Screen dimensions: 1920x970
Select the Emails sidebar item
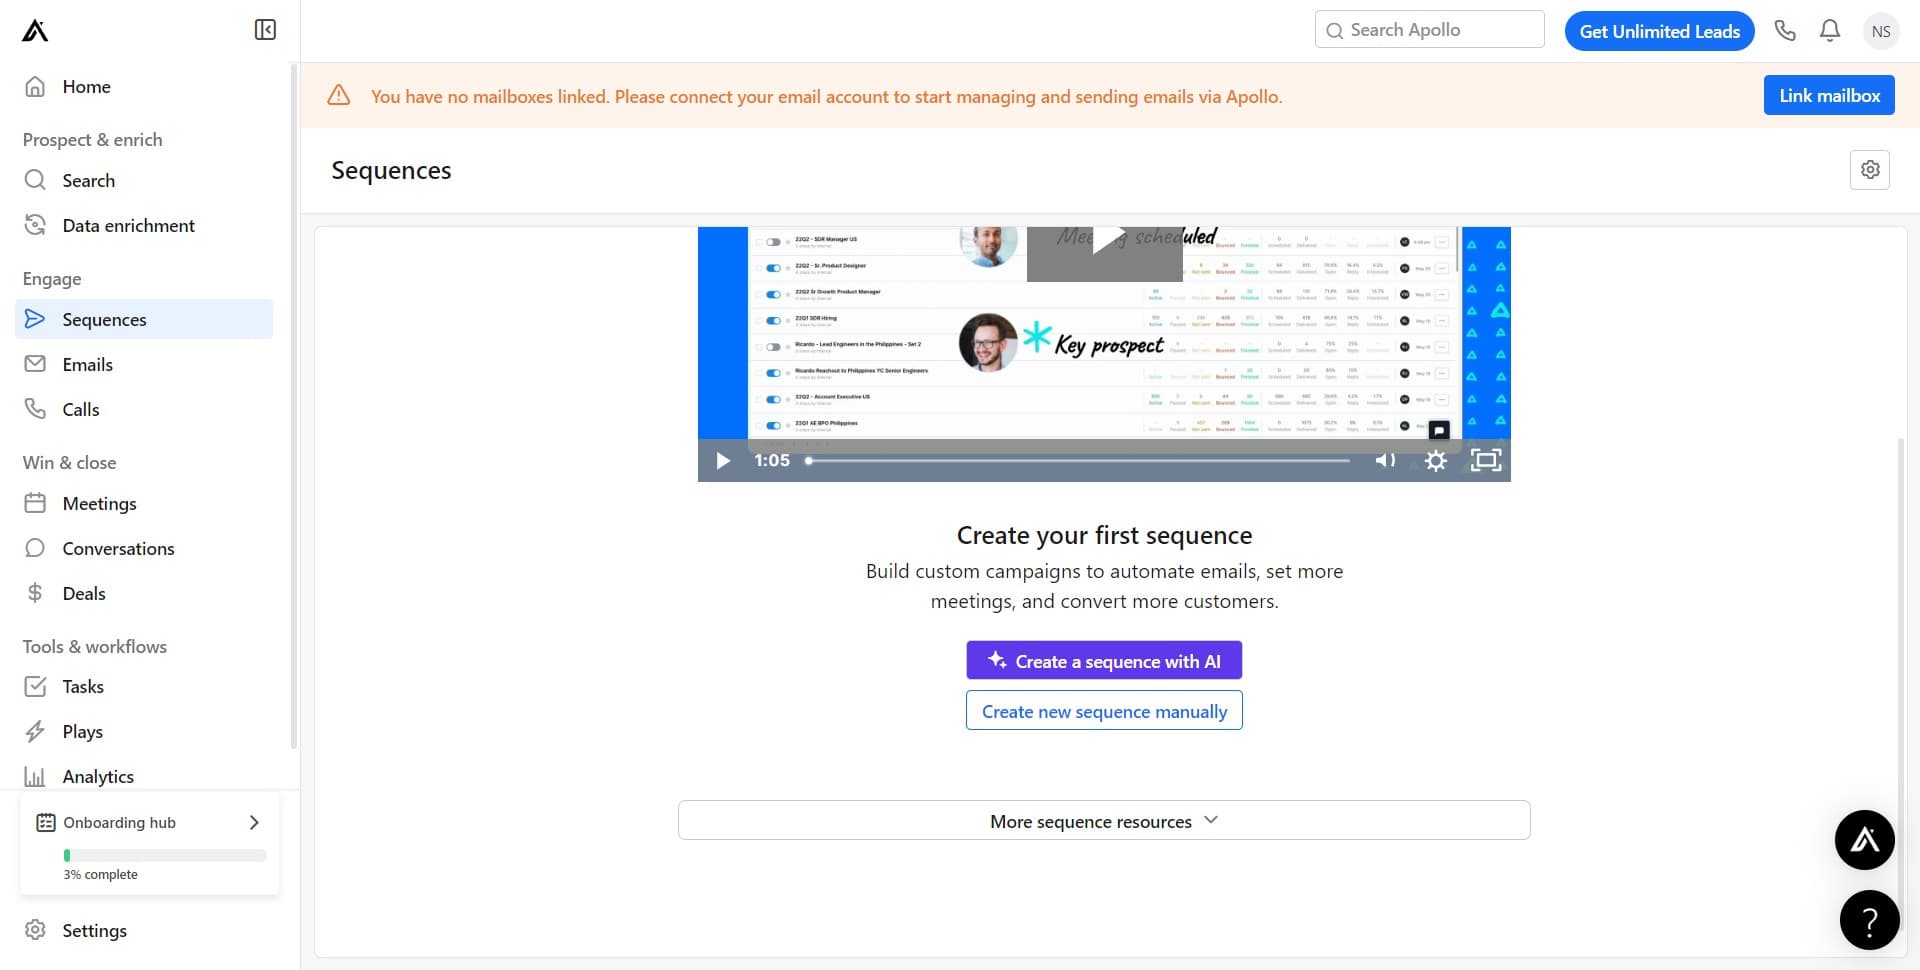(87, 364)
